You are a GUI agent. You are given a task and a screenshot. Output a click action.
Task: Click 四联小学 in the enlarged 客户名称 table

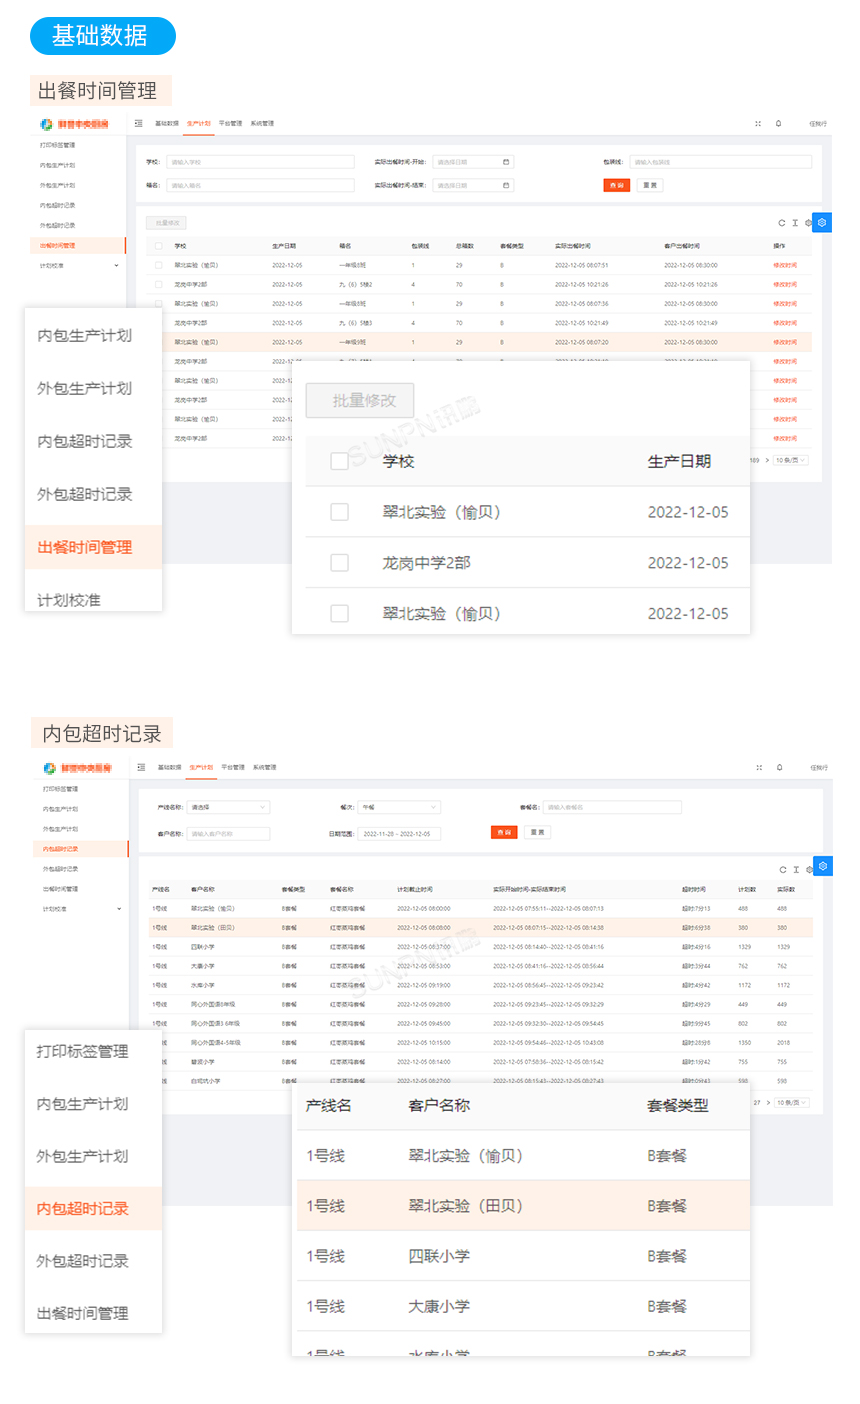[439, 1256]
